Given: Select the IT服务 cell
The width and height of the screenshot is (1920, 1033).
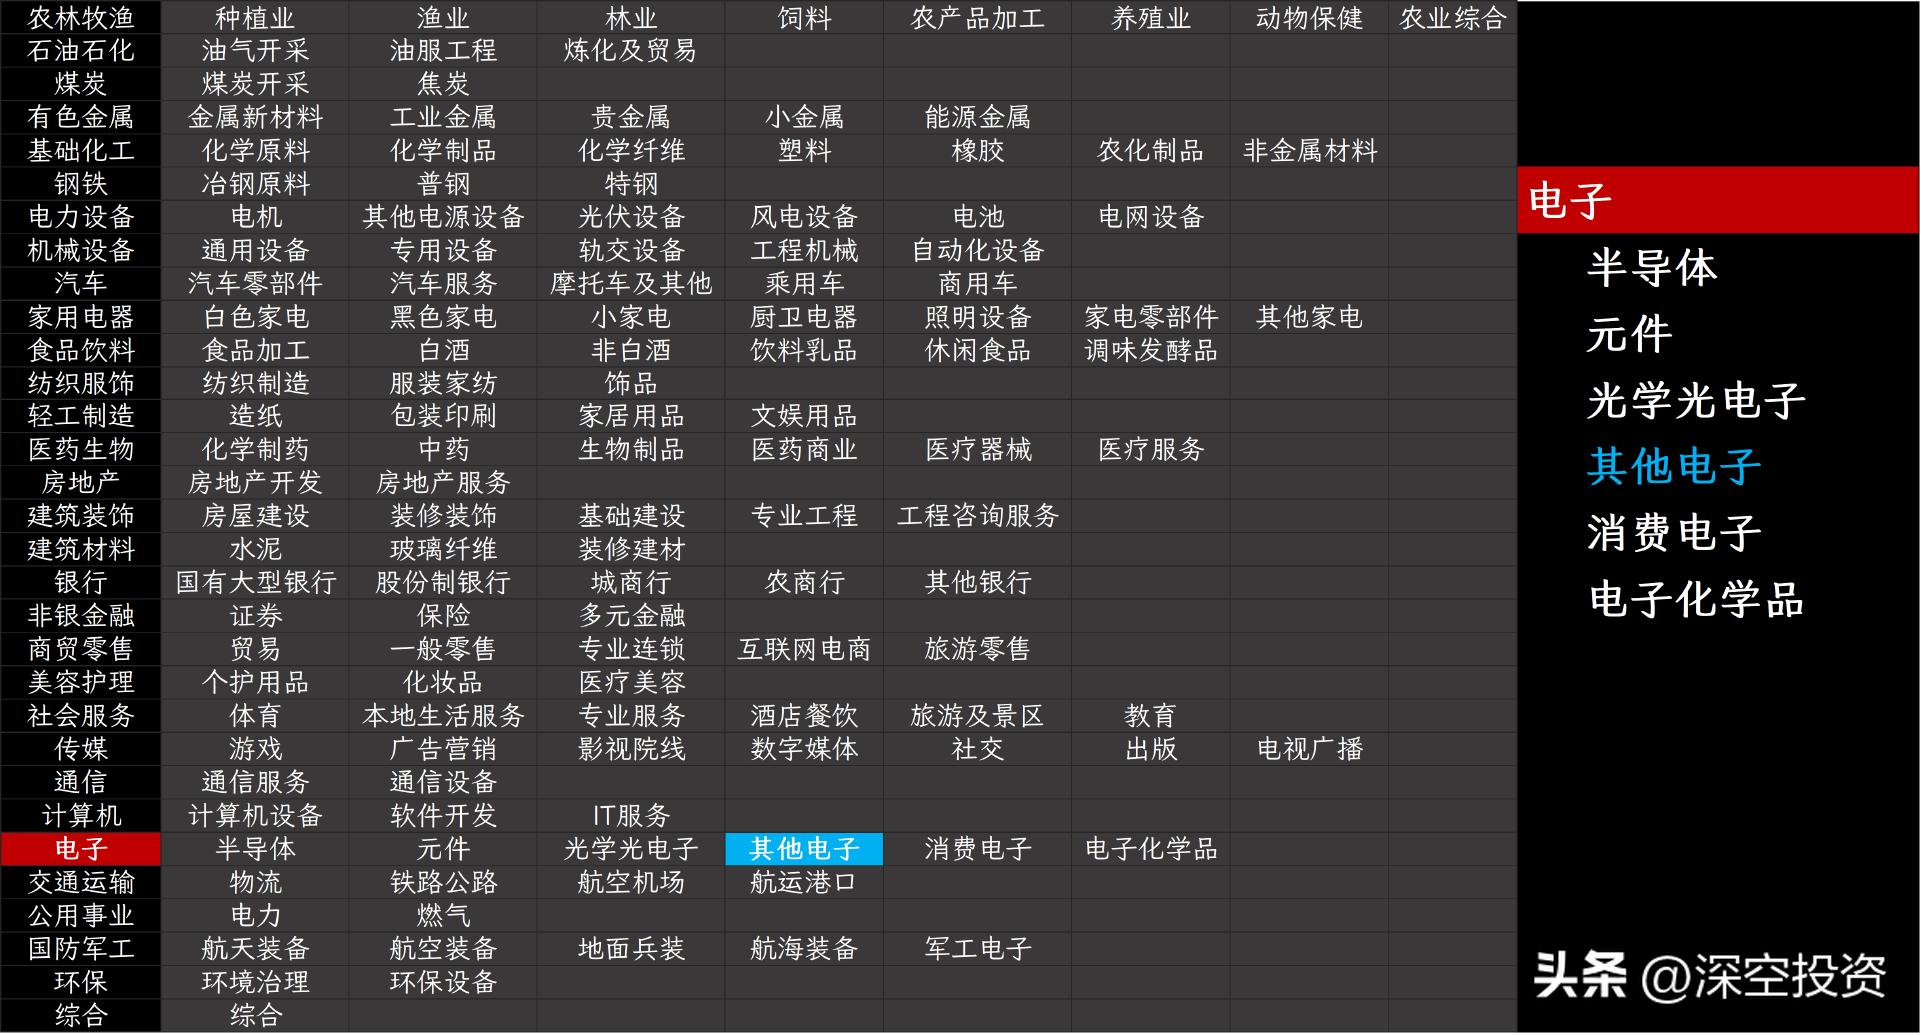Looking at the screenshot, I should point(630,816).
